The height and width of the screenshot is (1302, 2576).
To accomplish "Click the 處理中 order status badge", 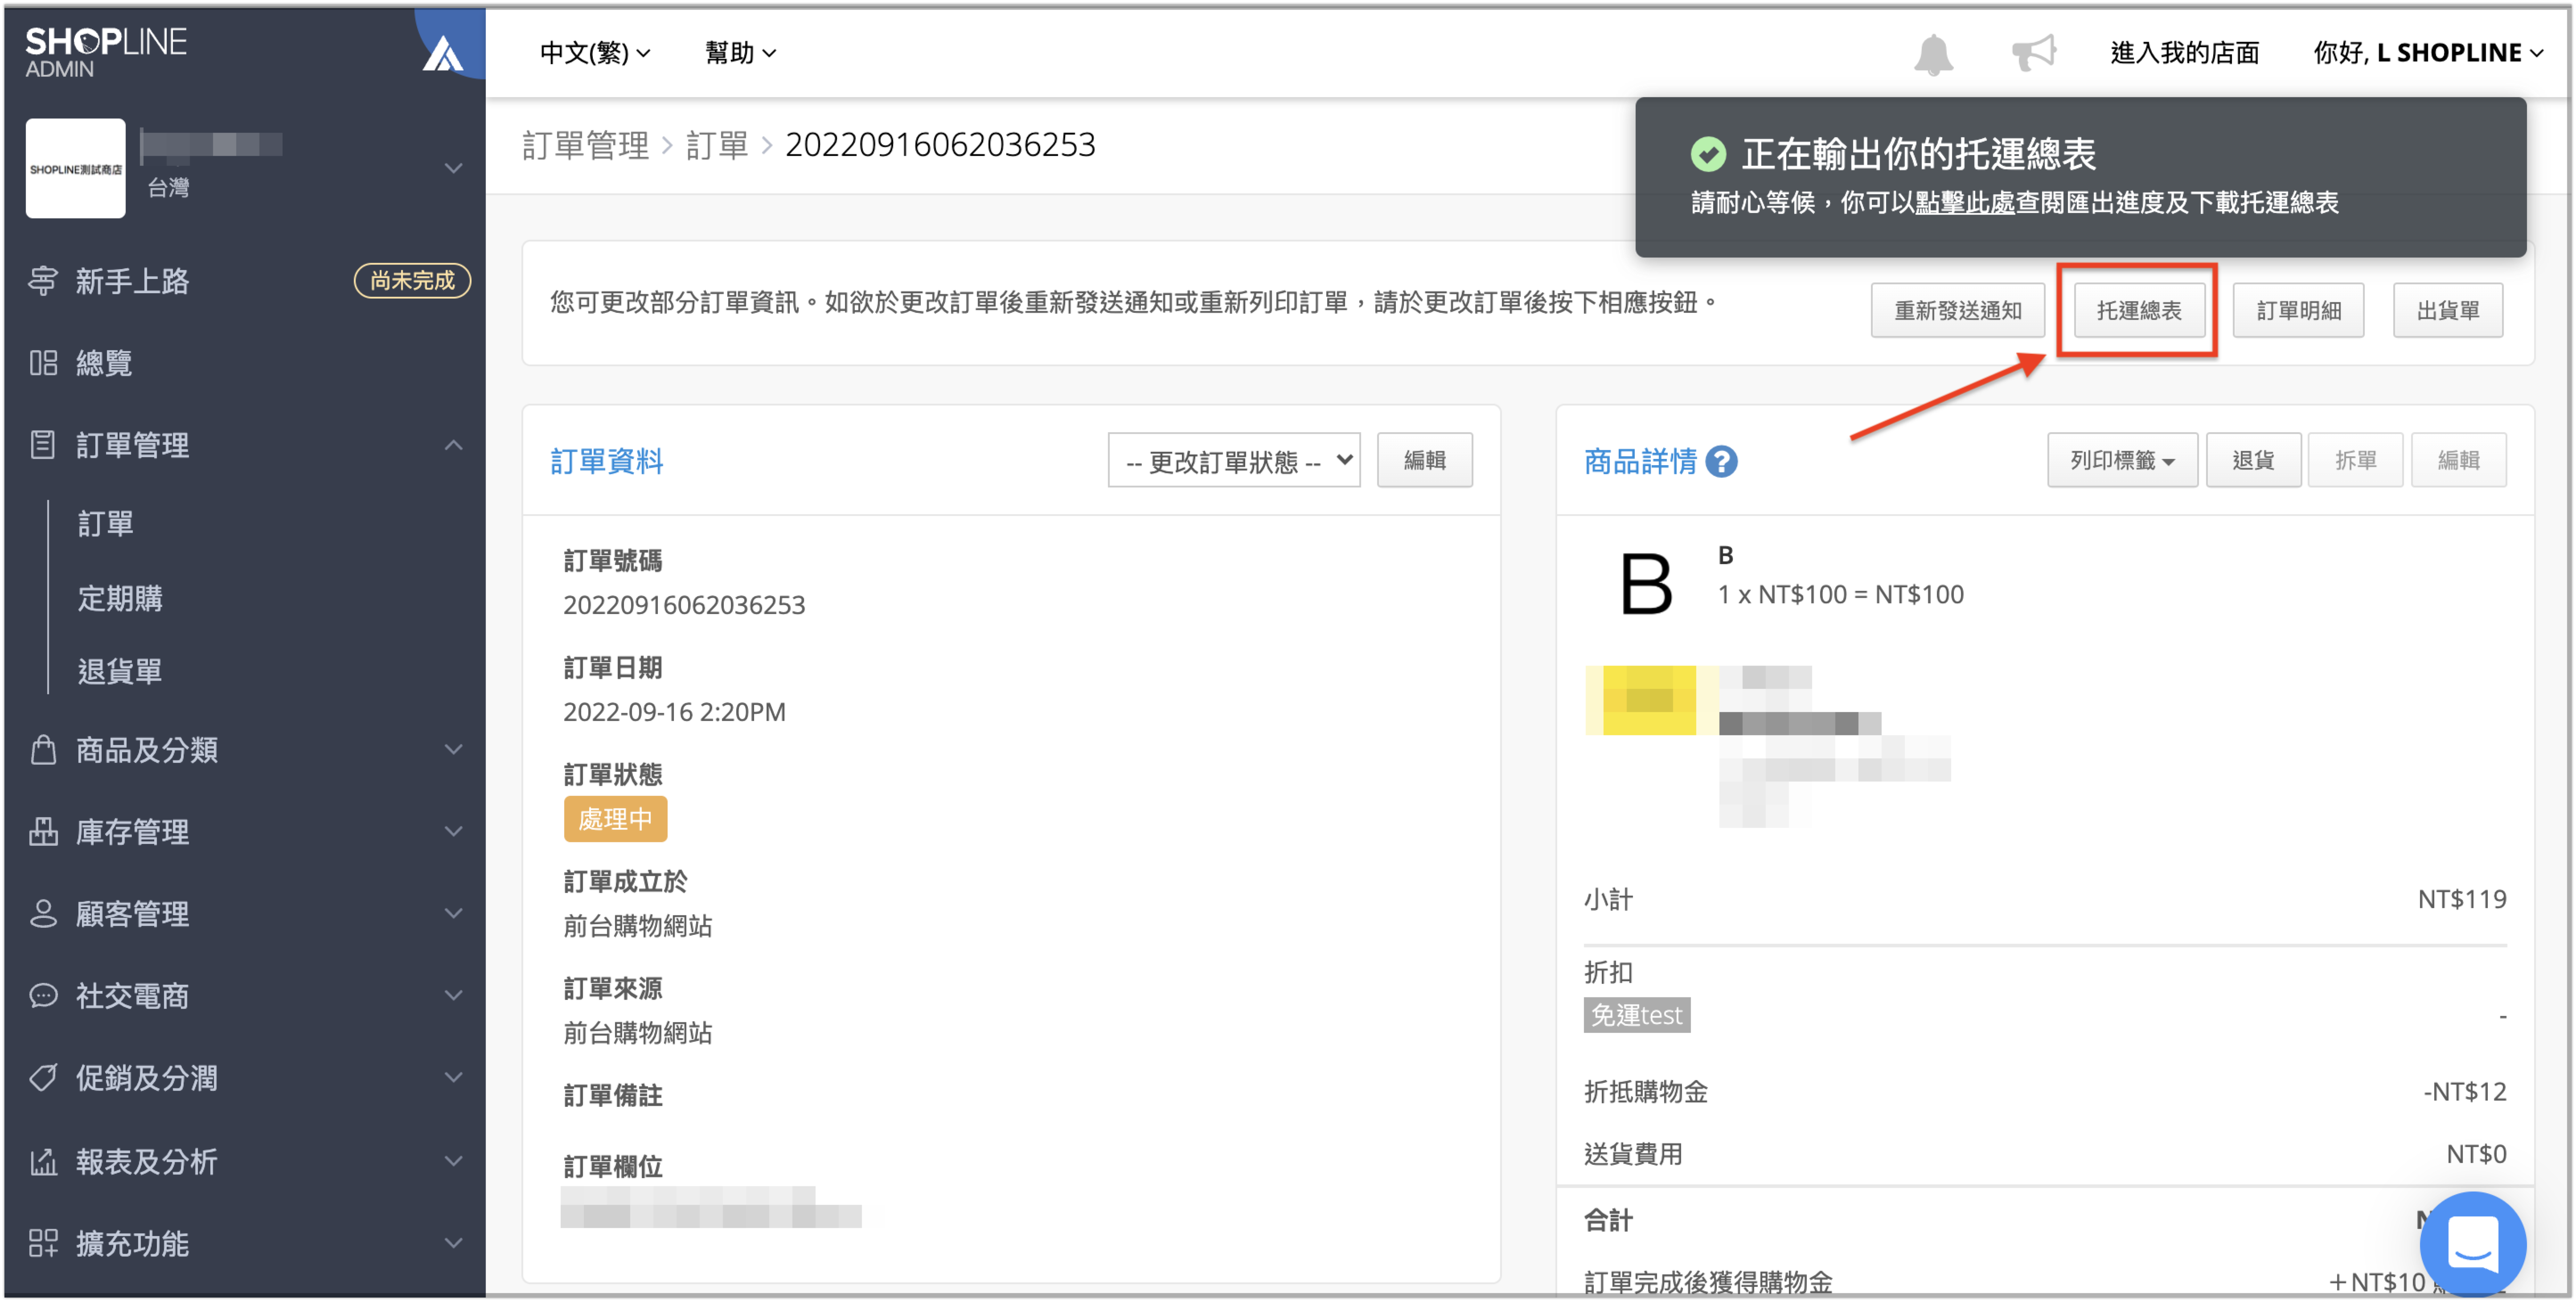I will click(615, 819).
